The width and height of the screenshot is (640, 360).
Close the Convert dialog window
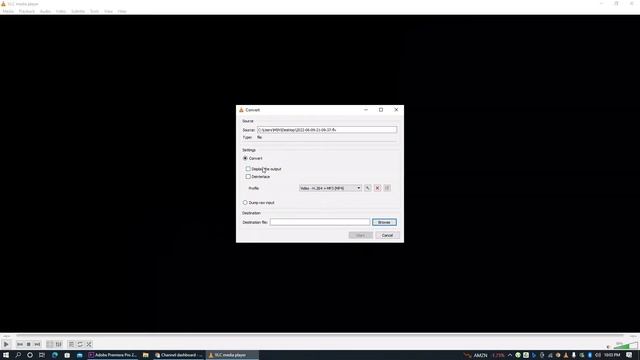(396, 110)
